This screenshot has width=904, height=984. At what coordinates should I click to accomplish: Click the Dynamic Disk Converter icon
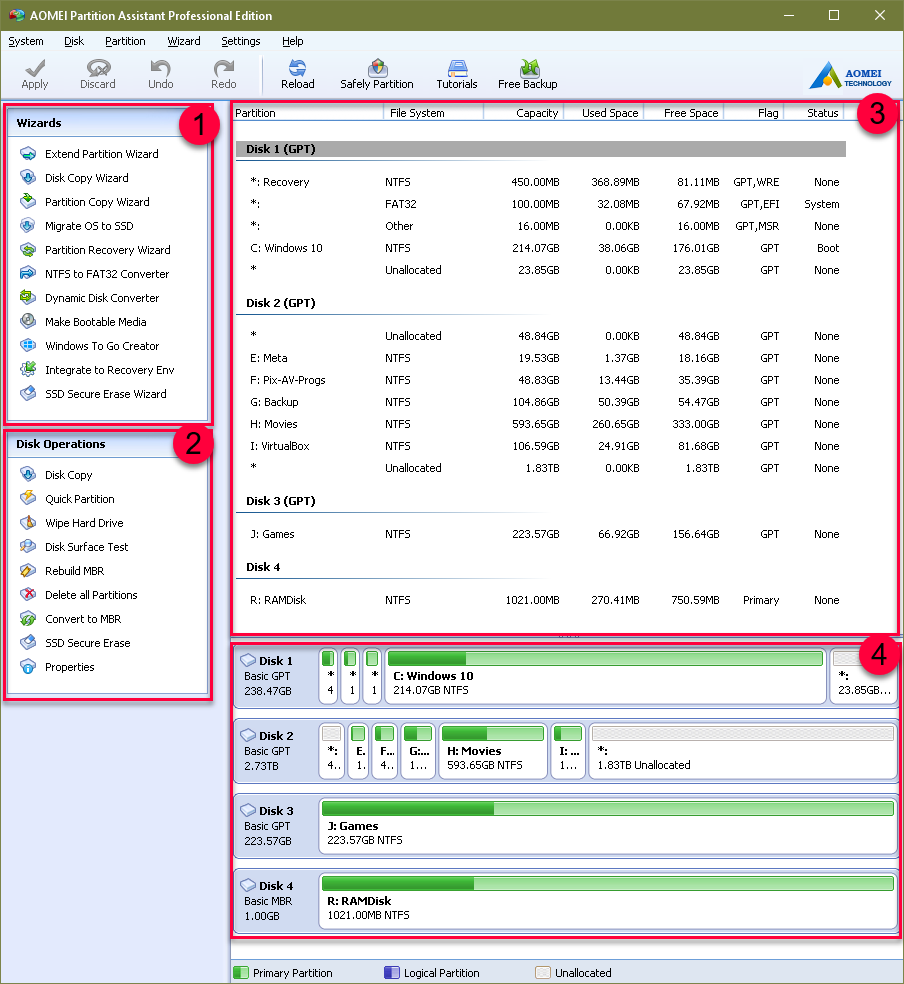(x=28, y=297)
